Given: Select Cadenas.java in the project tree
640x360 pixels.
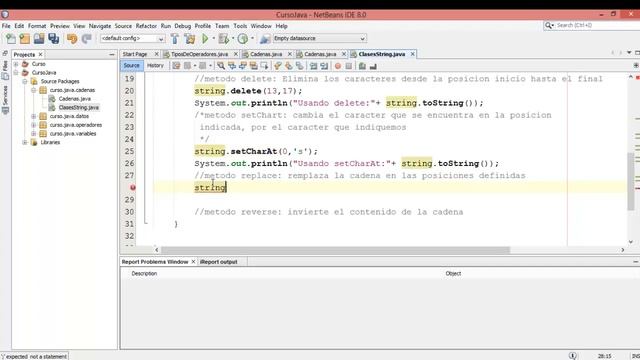Looking at the screenshot, I should click(x=75, y=99).
